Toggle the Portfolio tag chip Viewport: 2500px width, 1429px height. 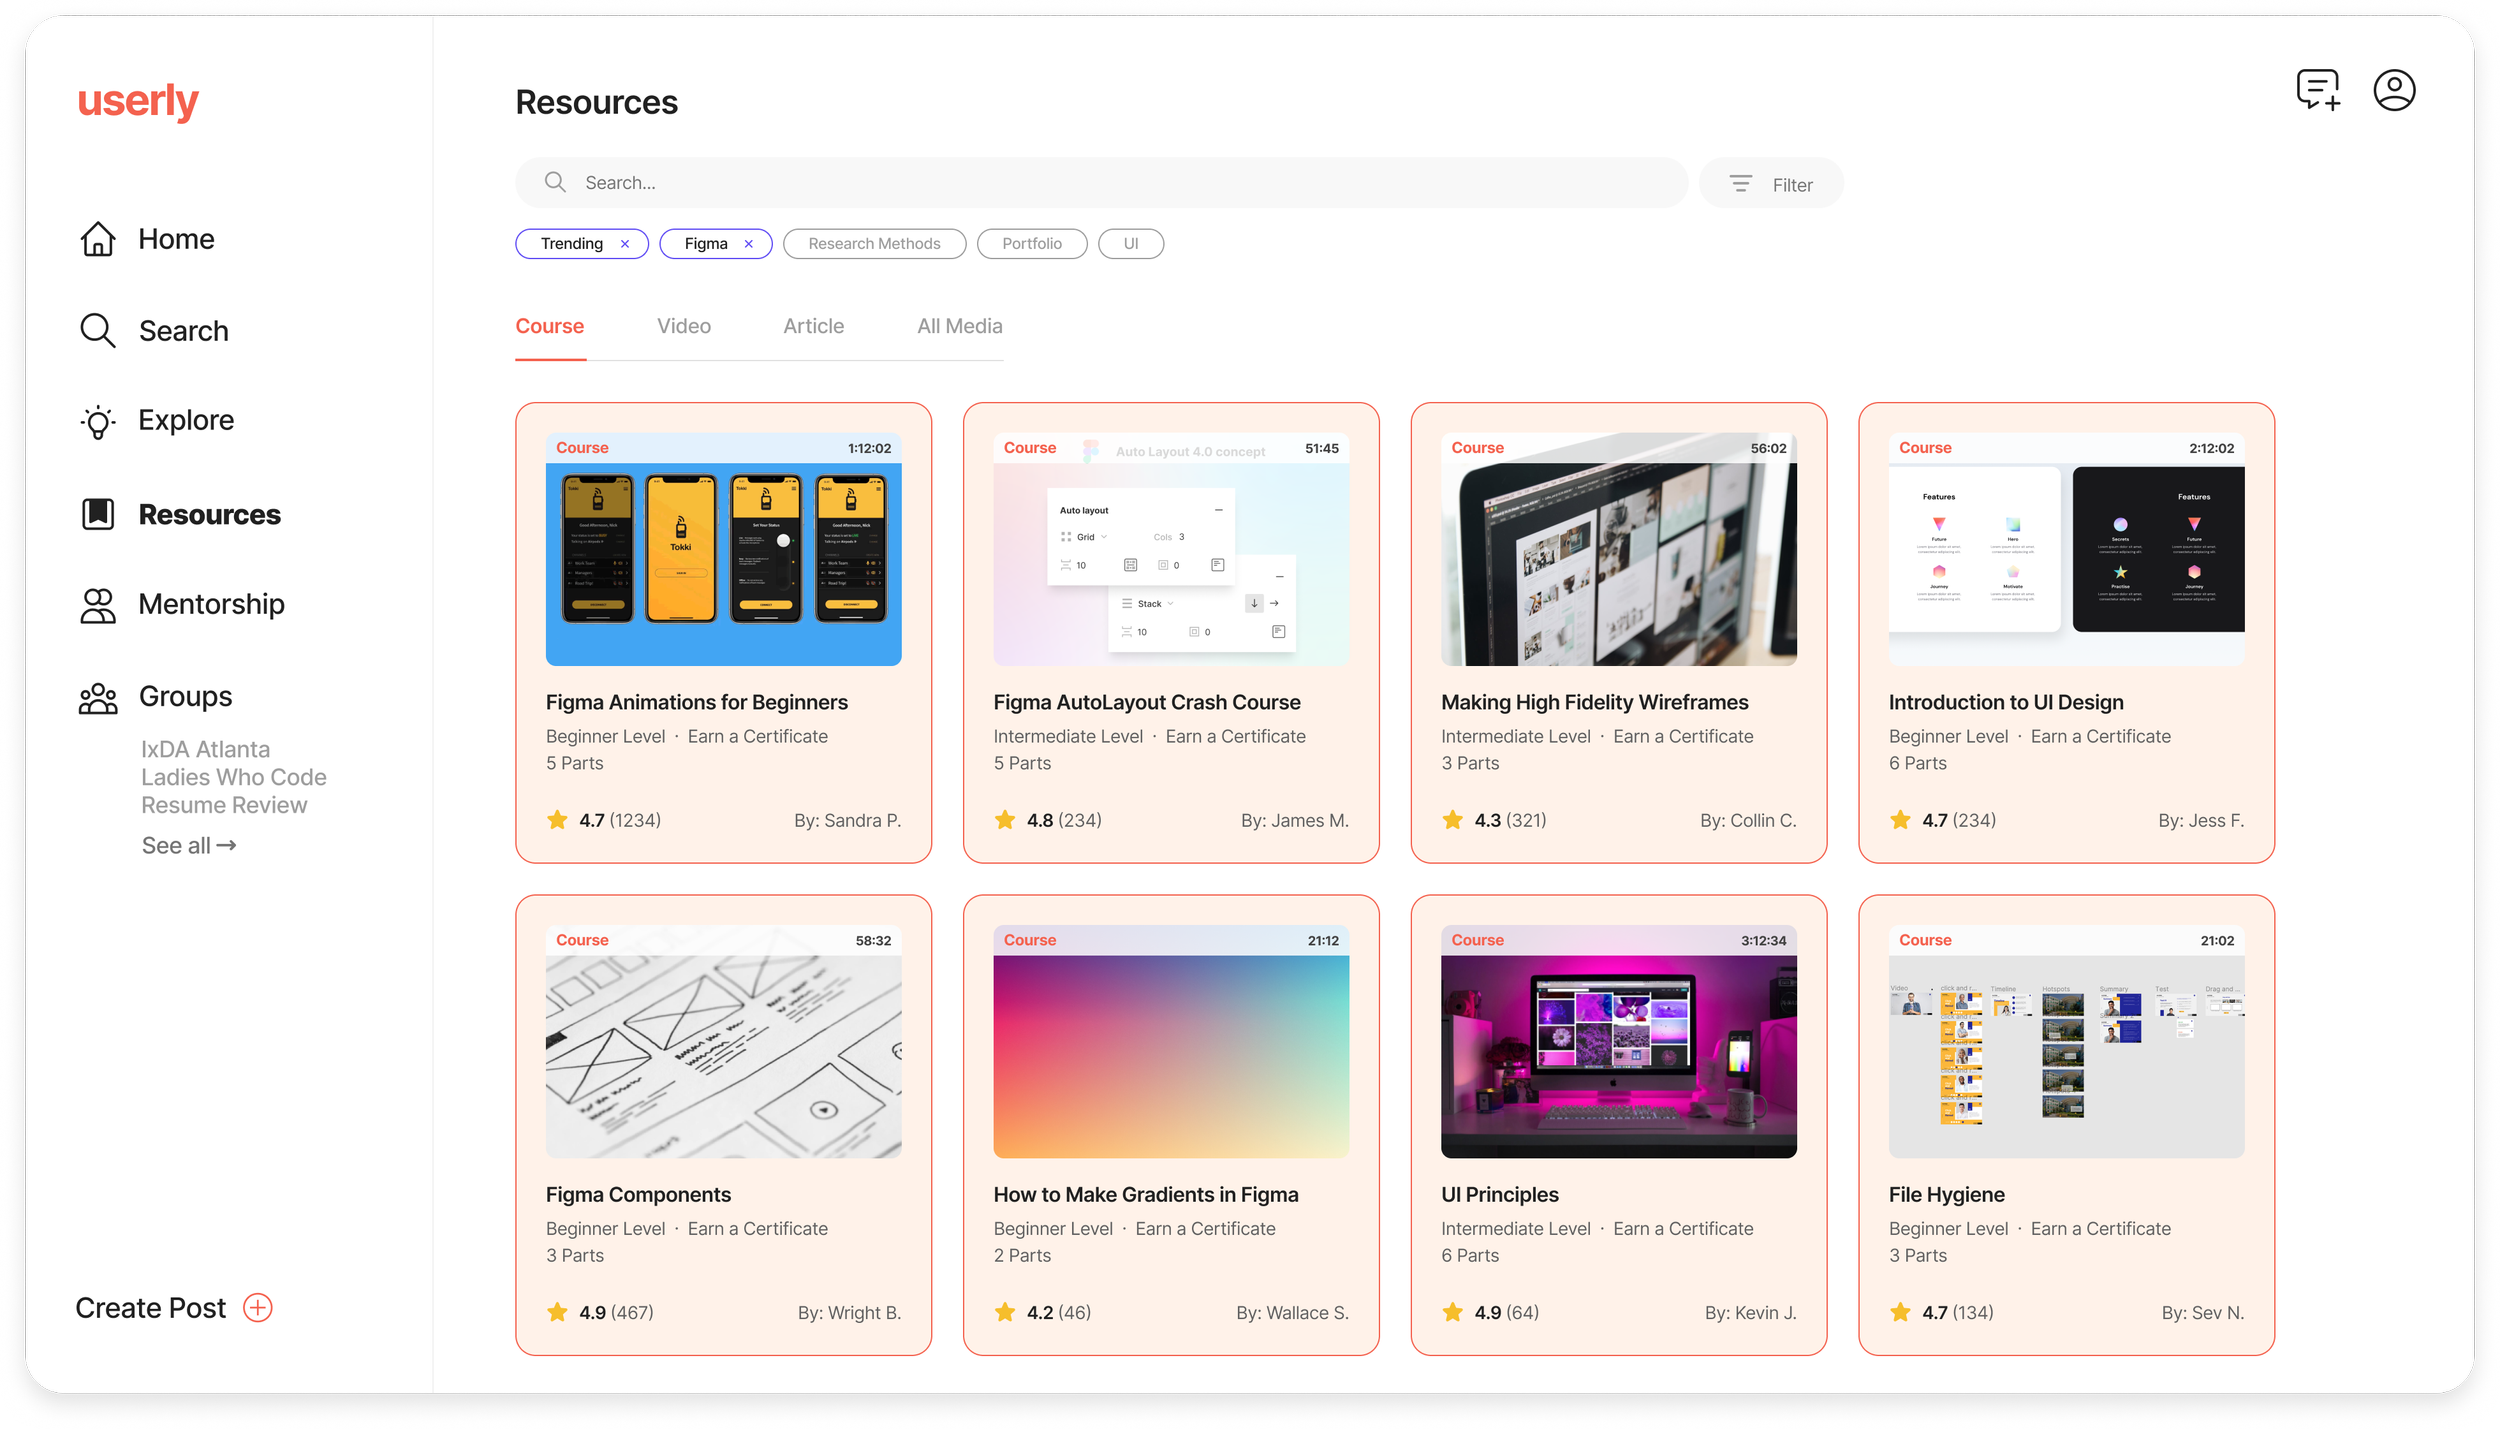tap(1031, 244)
